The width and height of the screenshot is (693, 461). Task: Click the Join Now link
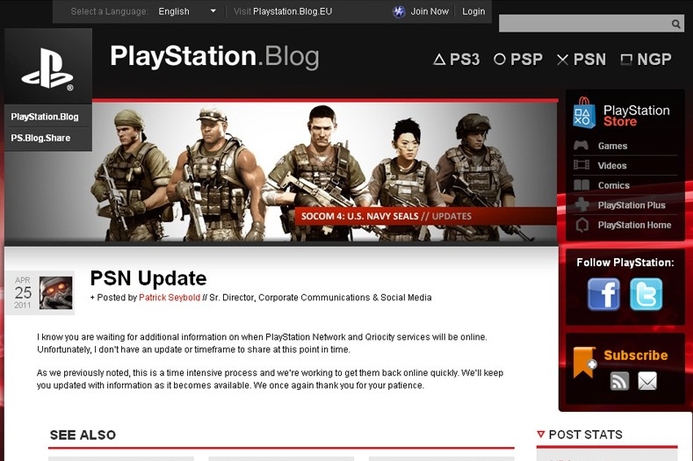coord(429,11)
